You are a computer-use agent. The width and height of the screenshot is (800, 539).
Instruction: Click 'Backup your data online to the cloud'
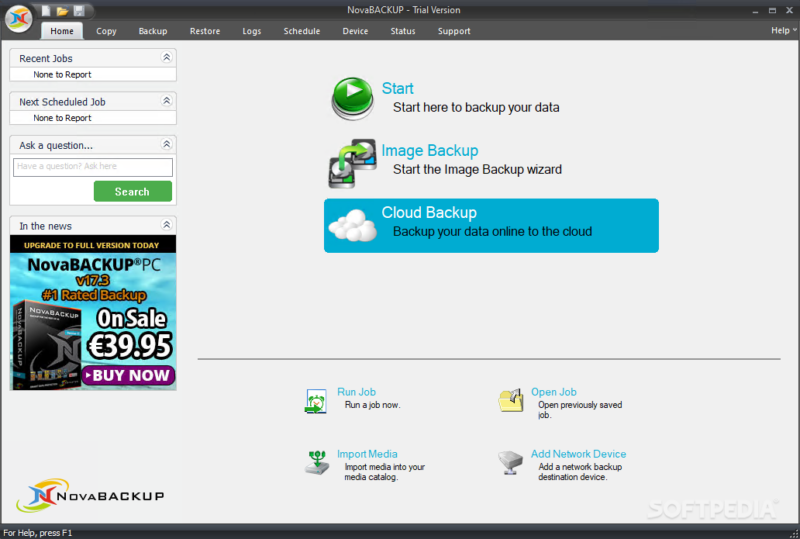(x=492, y=232)
